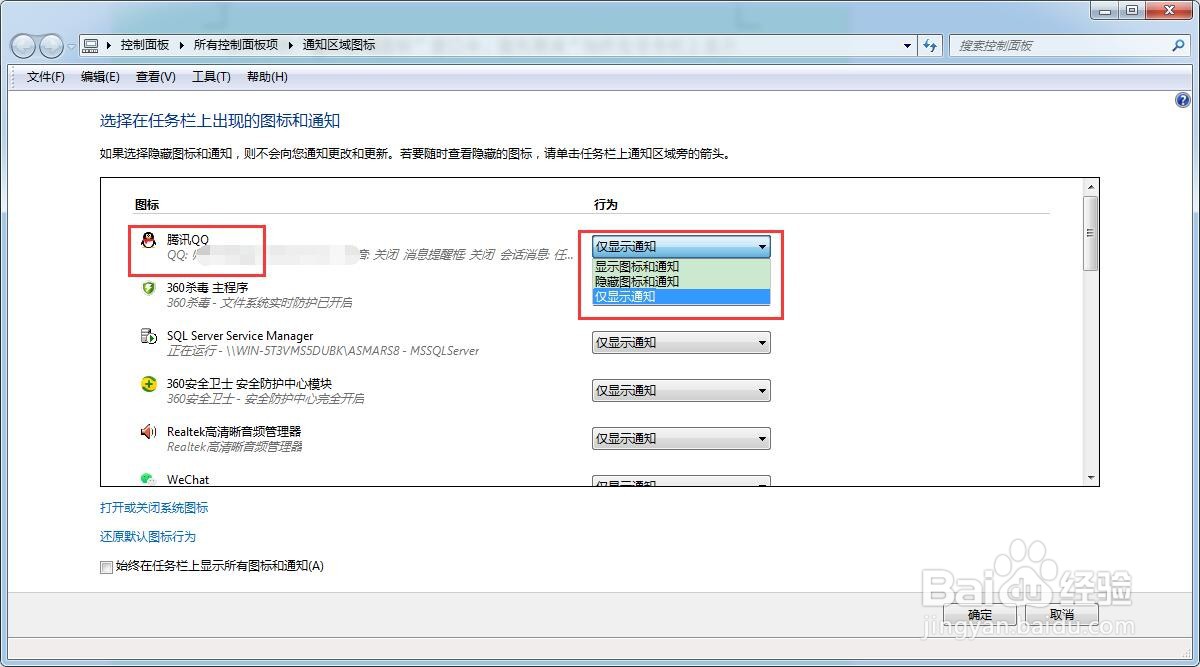Click the 正在运行 MSSQLServer description line

point(323,351)
